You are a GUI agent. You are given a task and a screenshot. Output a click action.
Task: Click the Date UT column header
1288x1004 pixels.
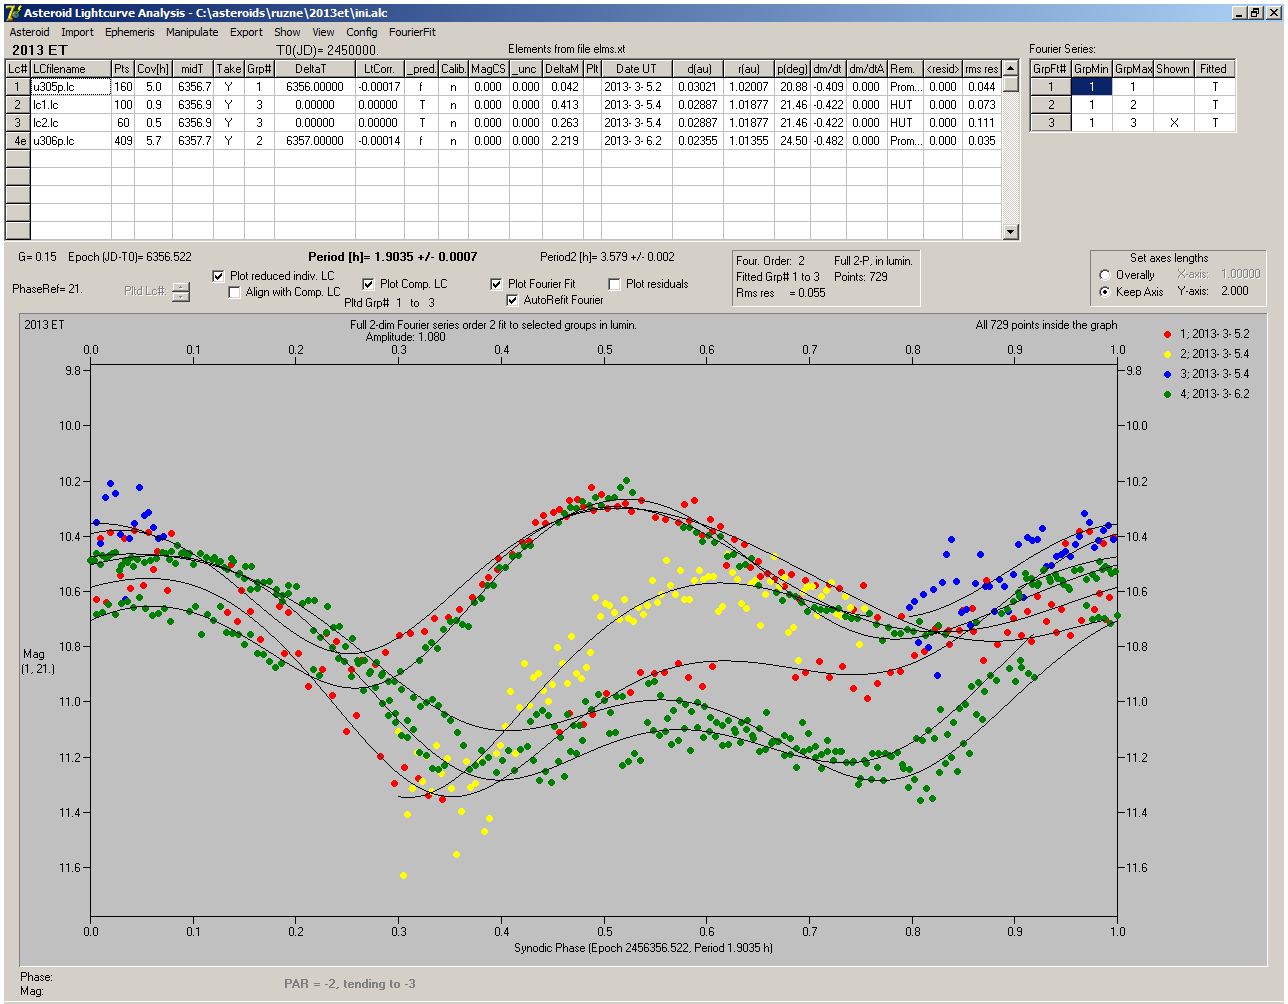[636, 69]
